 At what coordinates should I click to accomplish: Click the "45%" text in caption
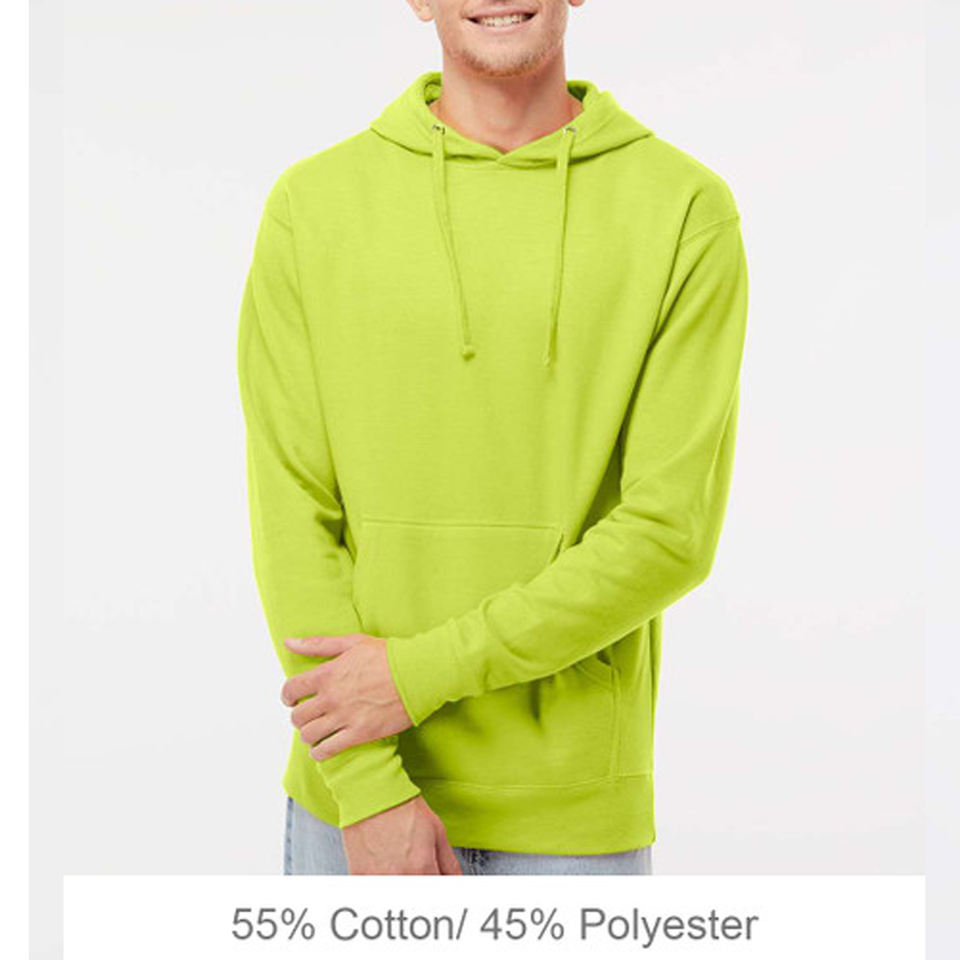[522, 924]
